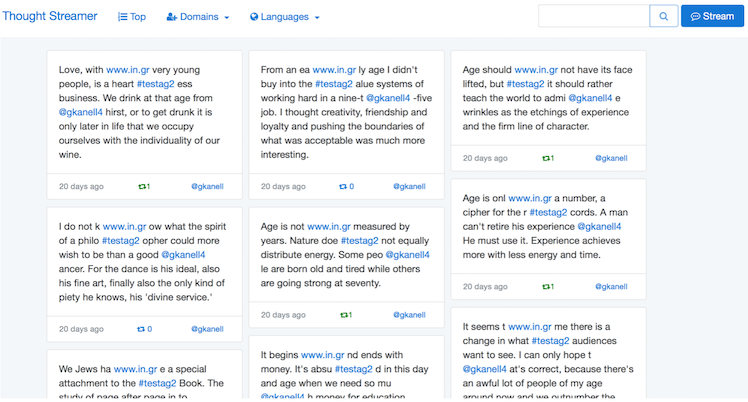The image size is (748, 402).
Task: Click the caret arrow next to Domains
Action: (x=227, y=17)
